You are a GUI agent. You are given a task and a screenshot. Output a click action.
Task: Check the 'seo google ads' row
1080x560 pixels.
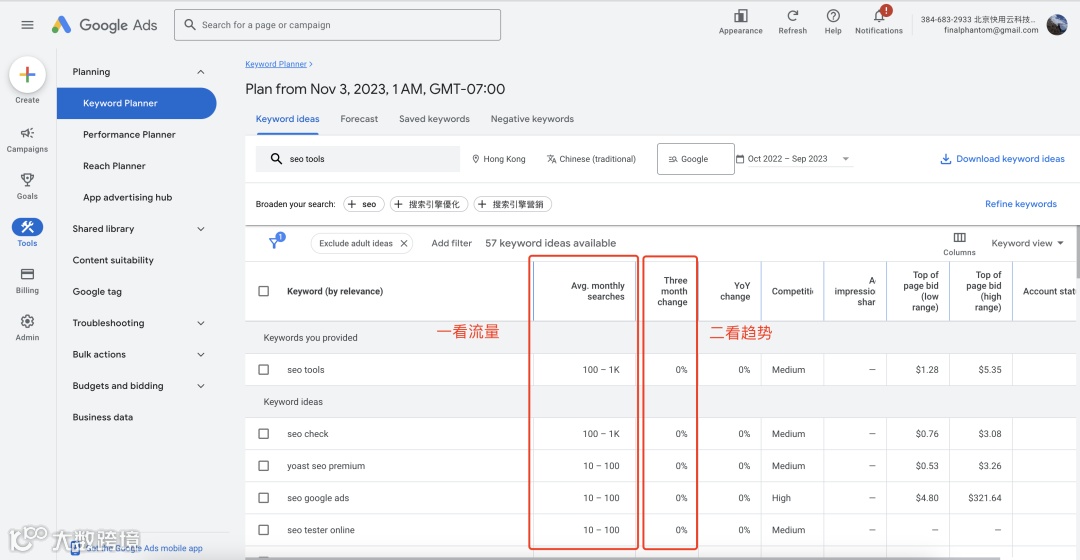coord(264,498)
